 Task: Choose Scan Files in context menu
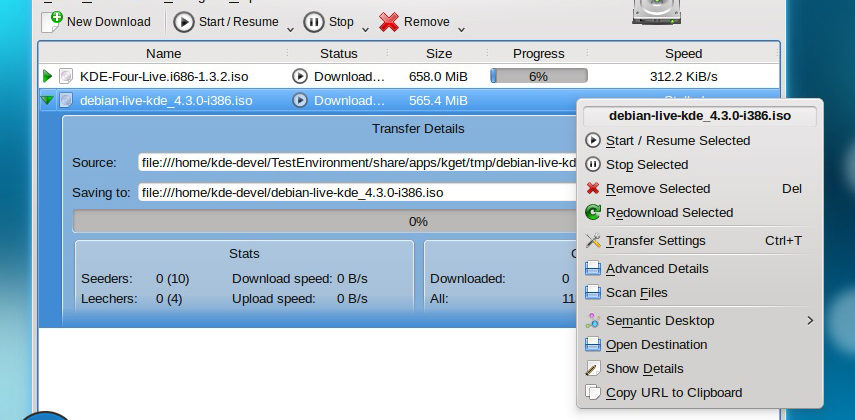click(700, 293)
